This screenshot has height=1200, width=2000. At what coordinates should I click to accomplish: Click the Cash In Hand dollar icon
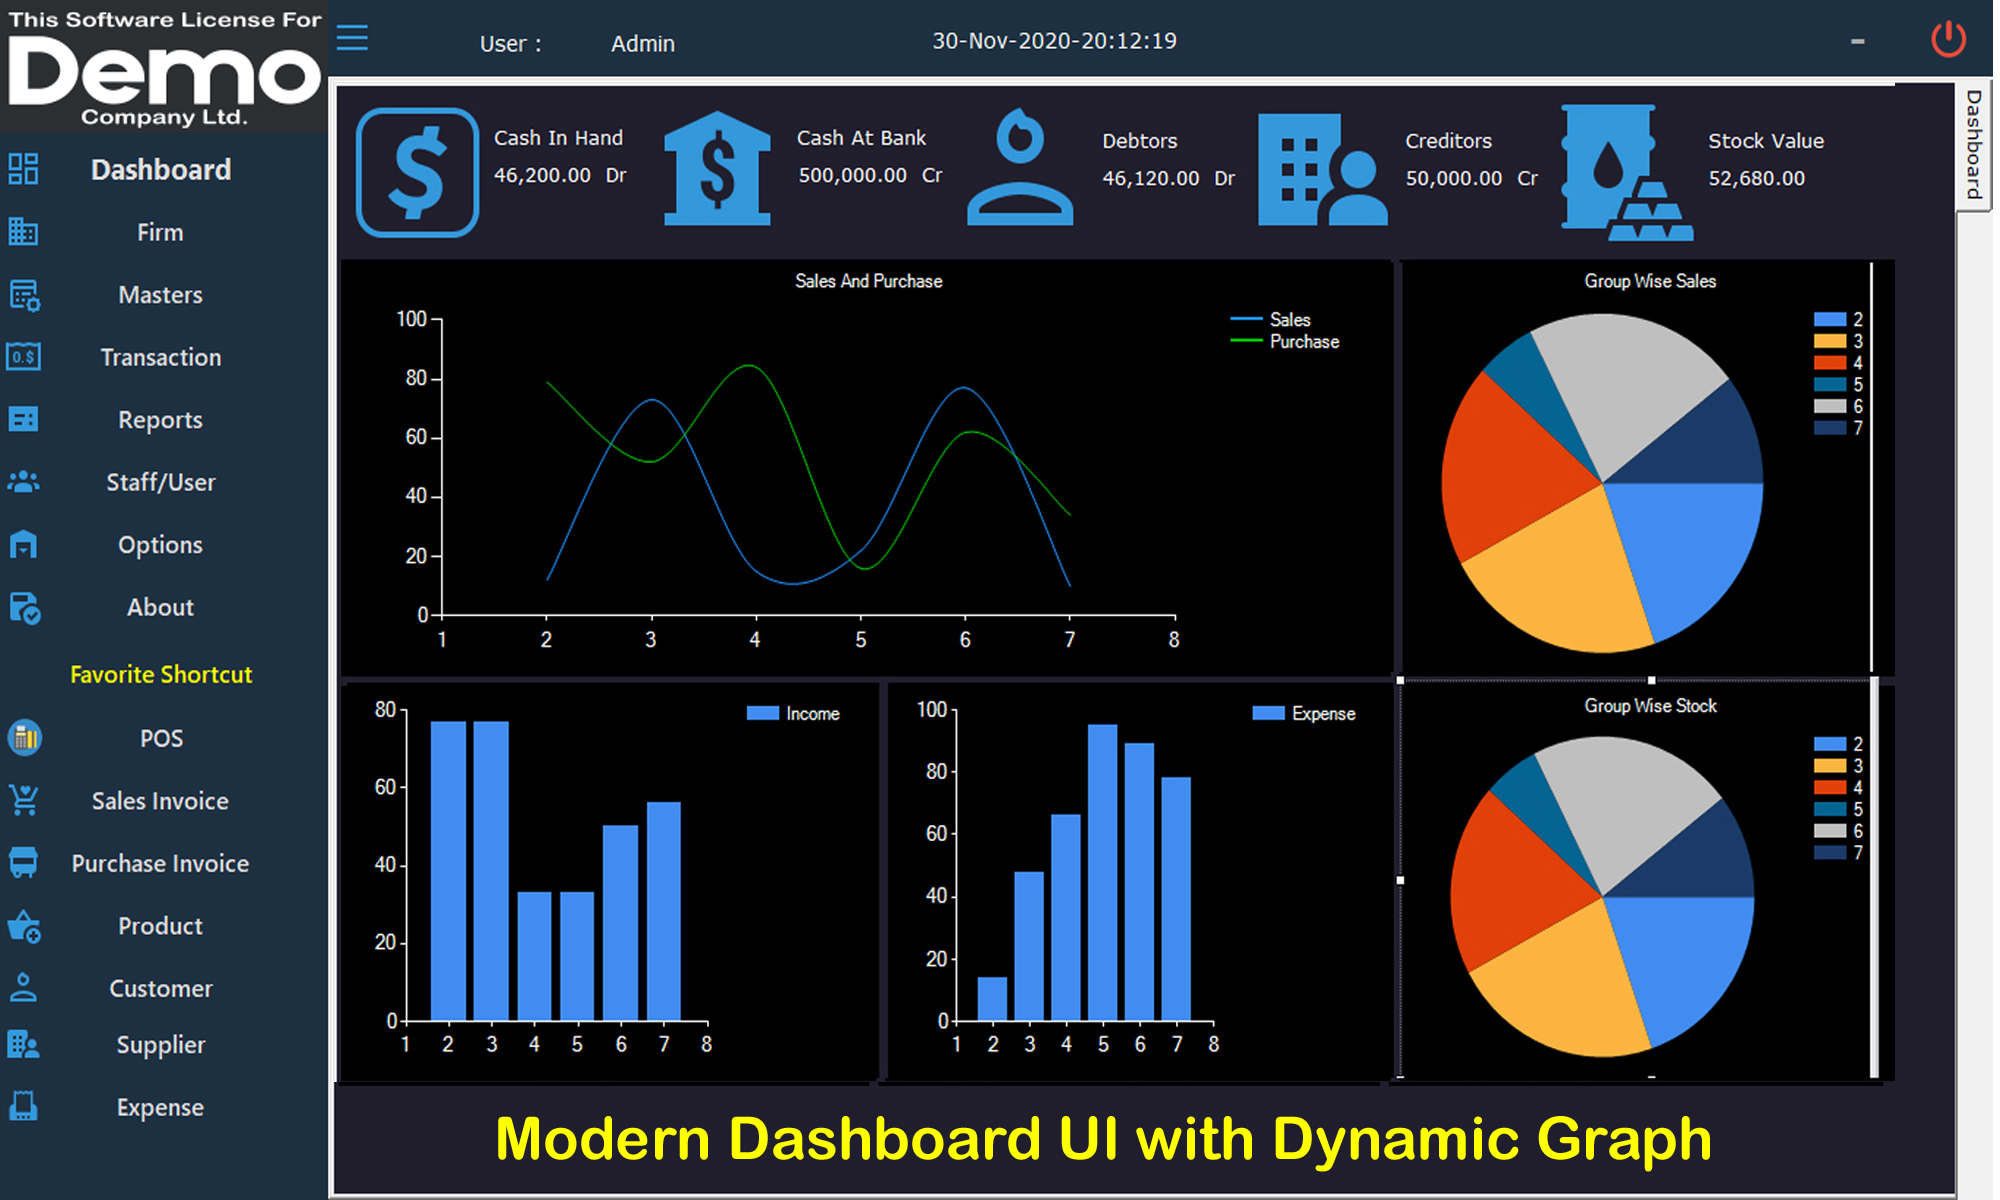point(417,170)
